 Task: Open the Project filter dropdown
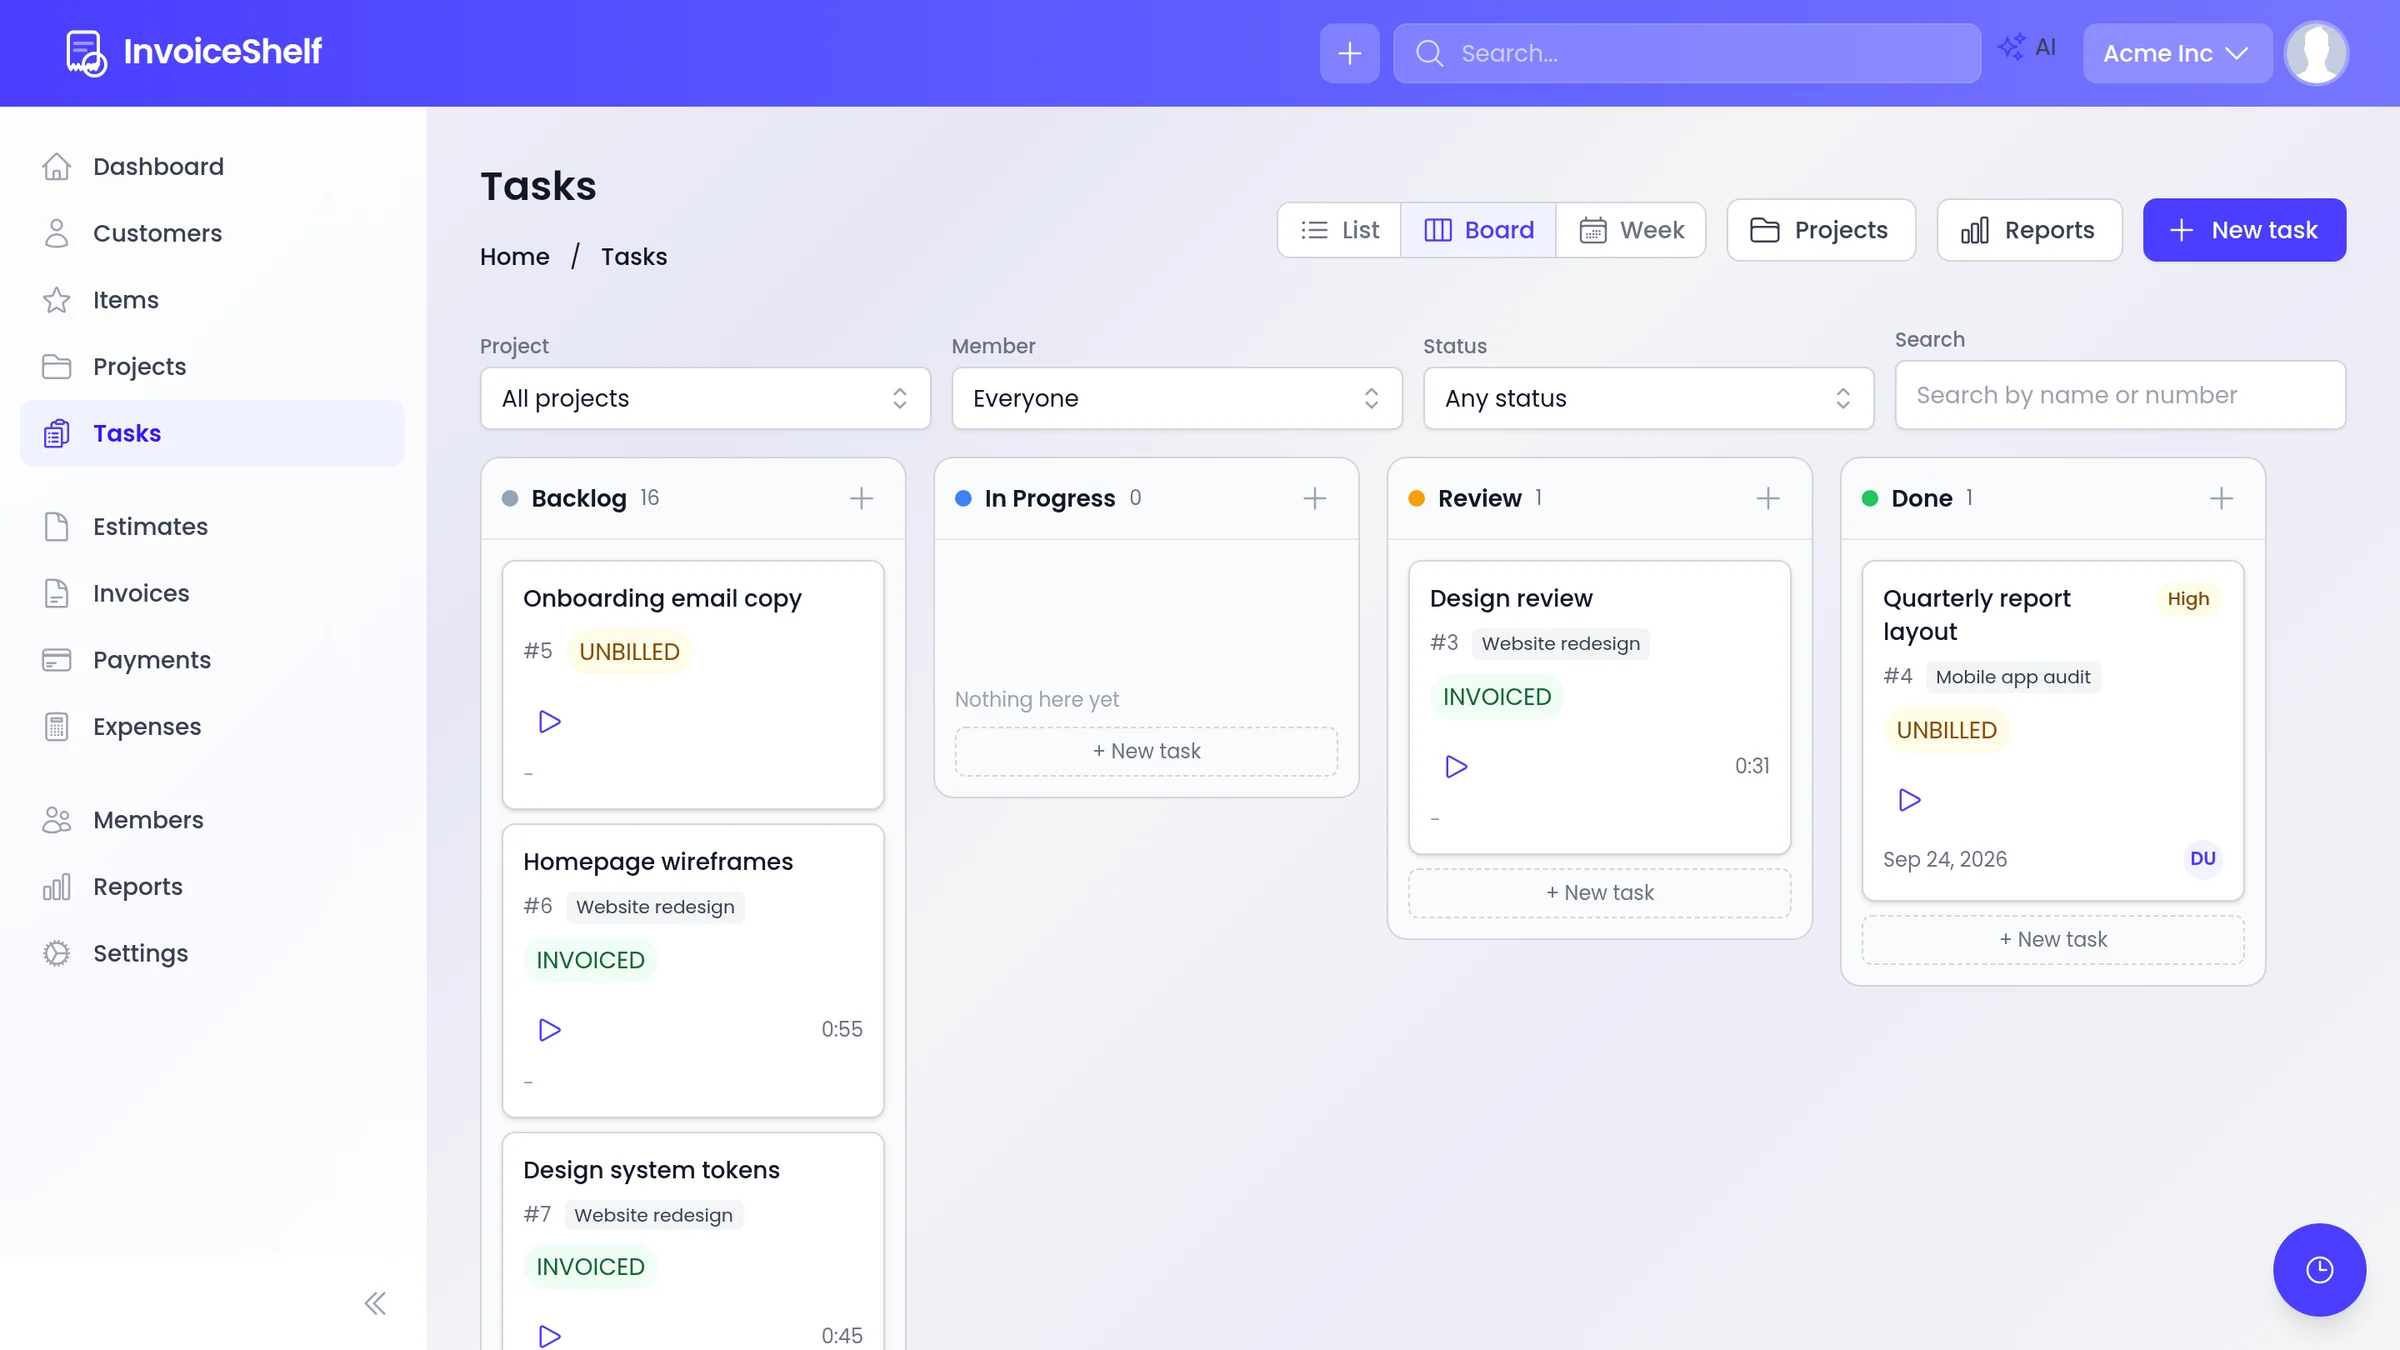tap(705, 398)
